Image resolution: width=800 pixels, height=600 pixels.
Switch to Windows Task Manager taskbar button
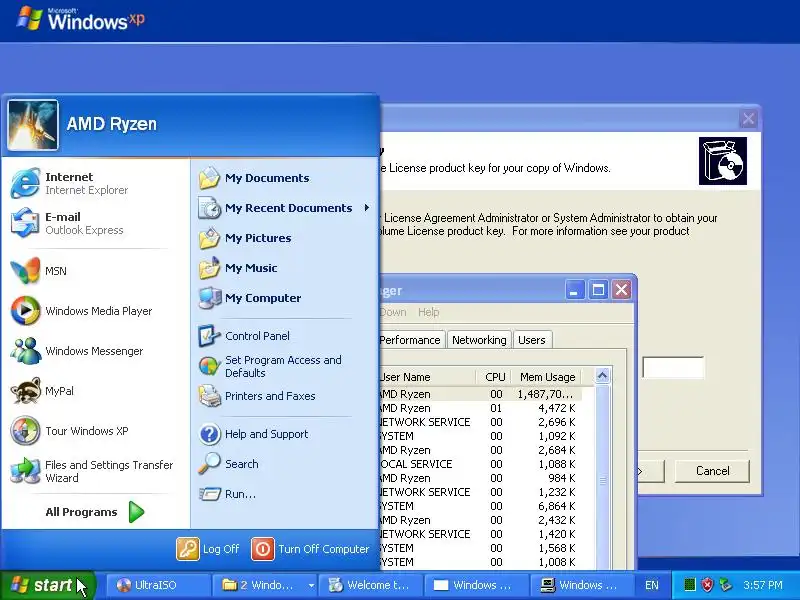tap(583, 585)
